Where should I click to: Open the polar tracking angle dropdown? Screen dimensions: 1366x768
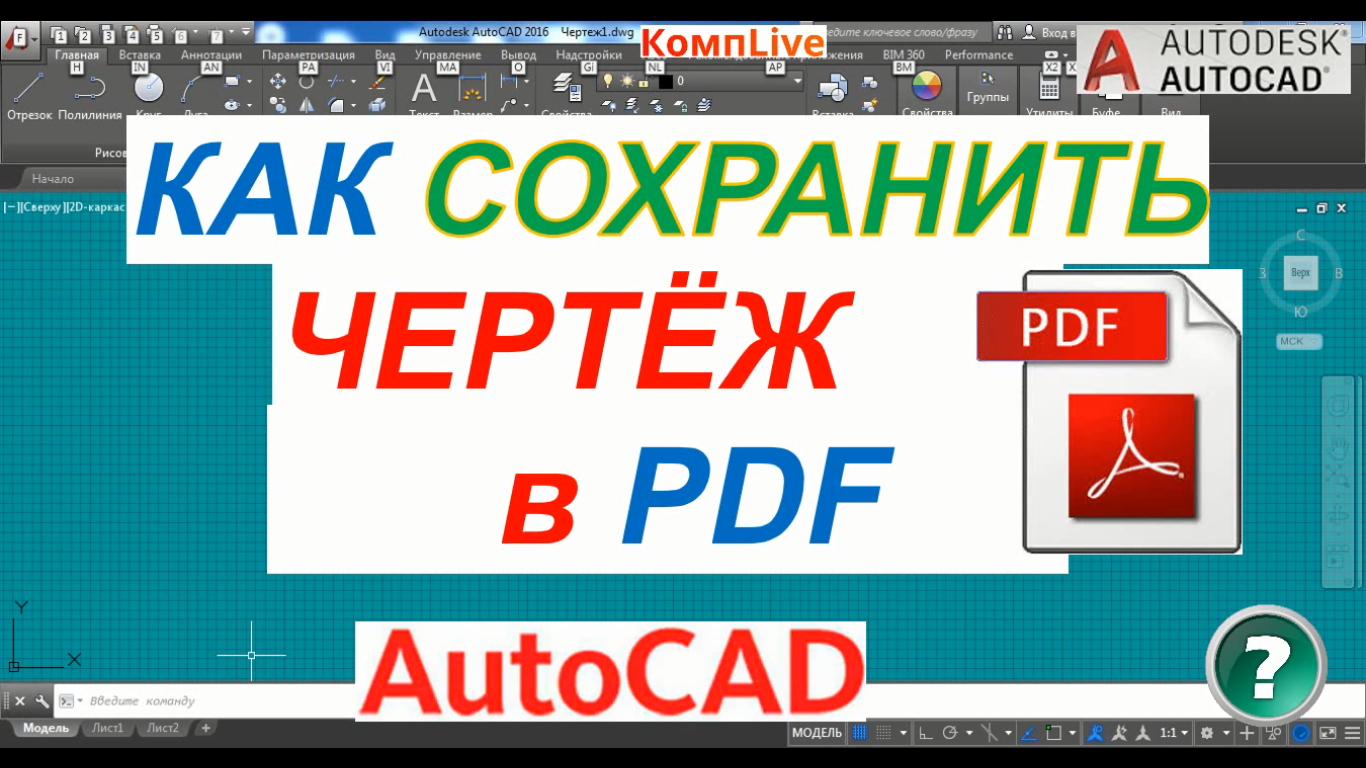tap(968, 733)
